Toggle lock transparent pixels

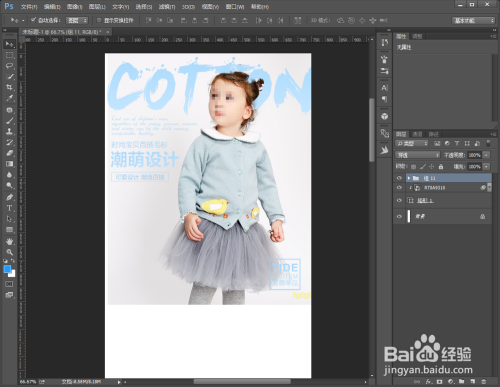point(413,166)
